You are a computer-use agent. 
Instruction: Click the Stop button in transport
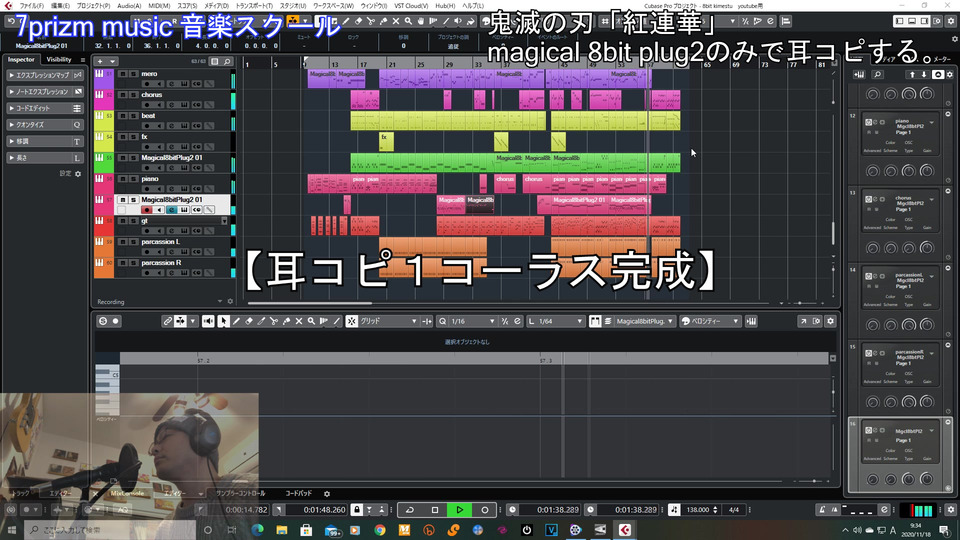[435, 509]
